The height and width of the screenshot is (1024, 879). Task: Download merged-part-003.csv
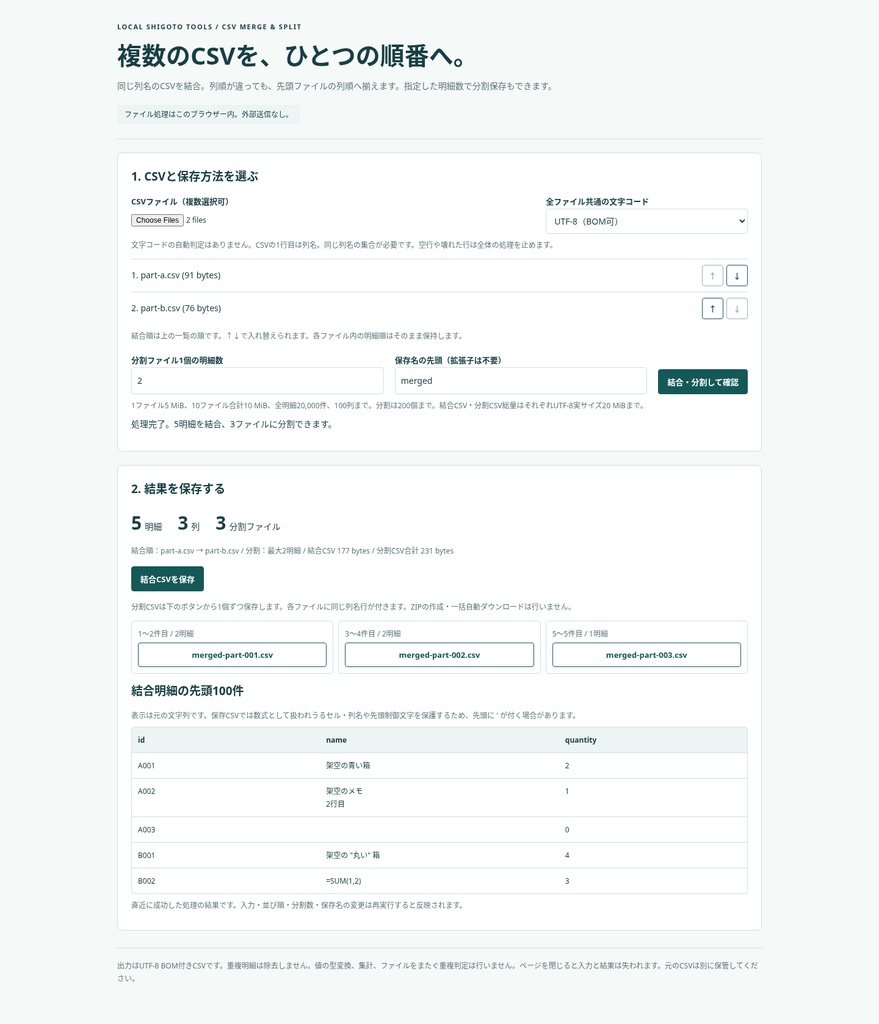[647, 654]
